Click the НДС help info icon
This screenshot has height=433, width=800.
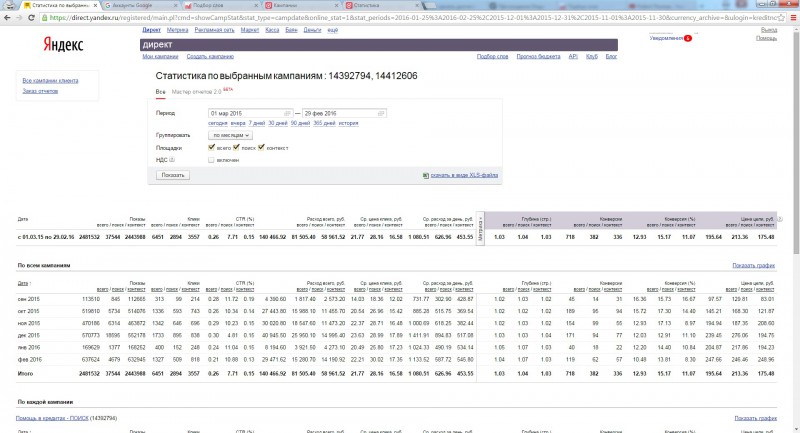pyautogui.click(x=172, y=160)
